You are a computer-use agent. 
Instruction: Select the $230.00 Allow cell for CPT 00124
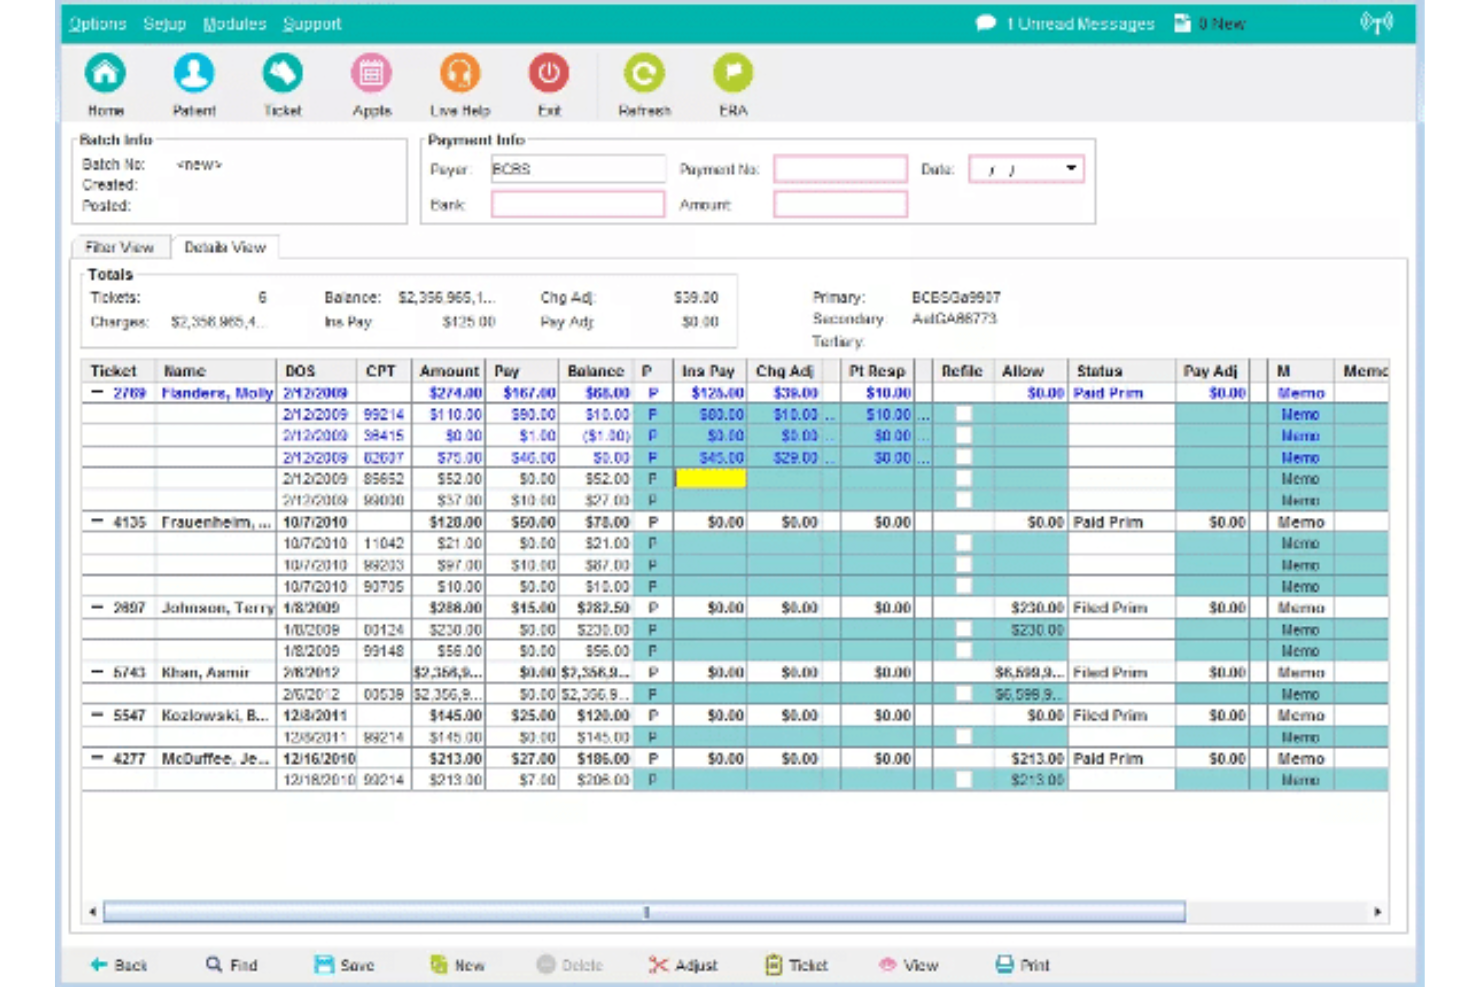1031,630
